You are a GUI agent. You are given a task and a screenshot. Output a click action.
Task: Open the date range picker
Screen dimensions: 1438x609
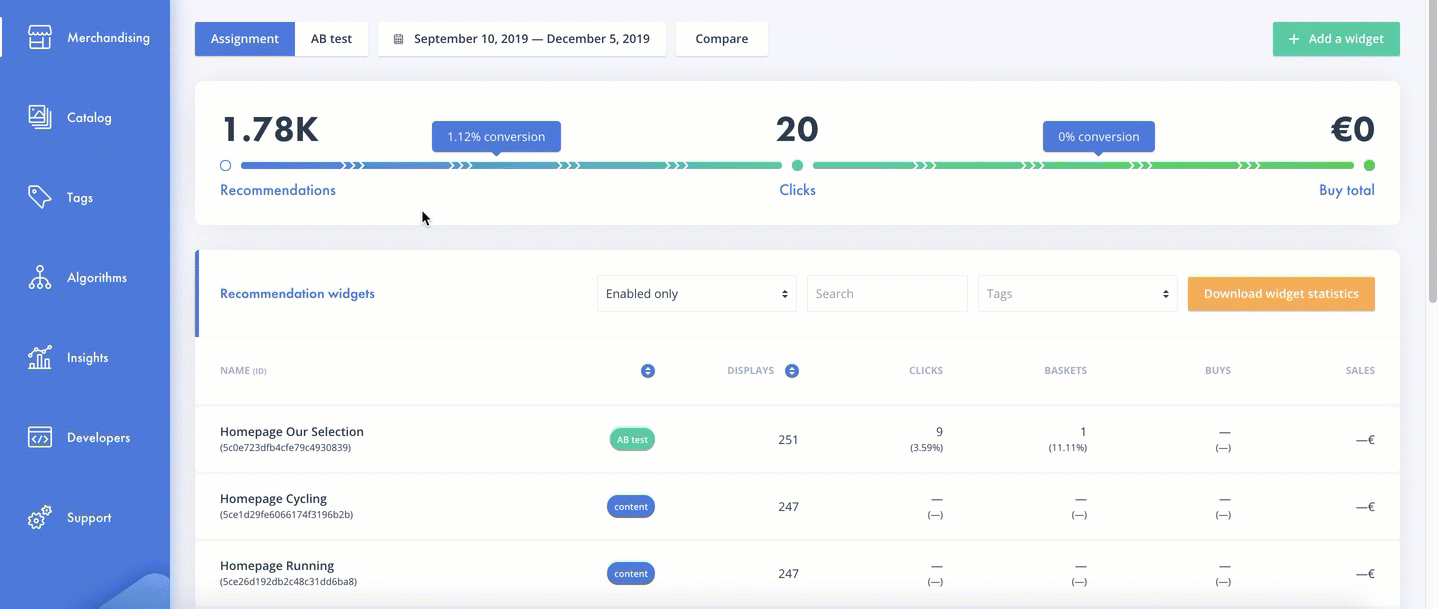coord(522,39)
